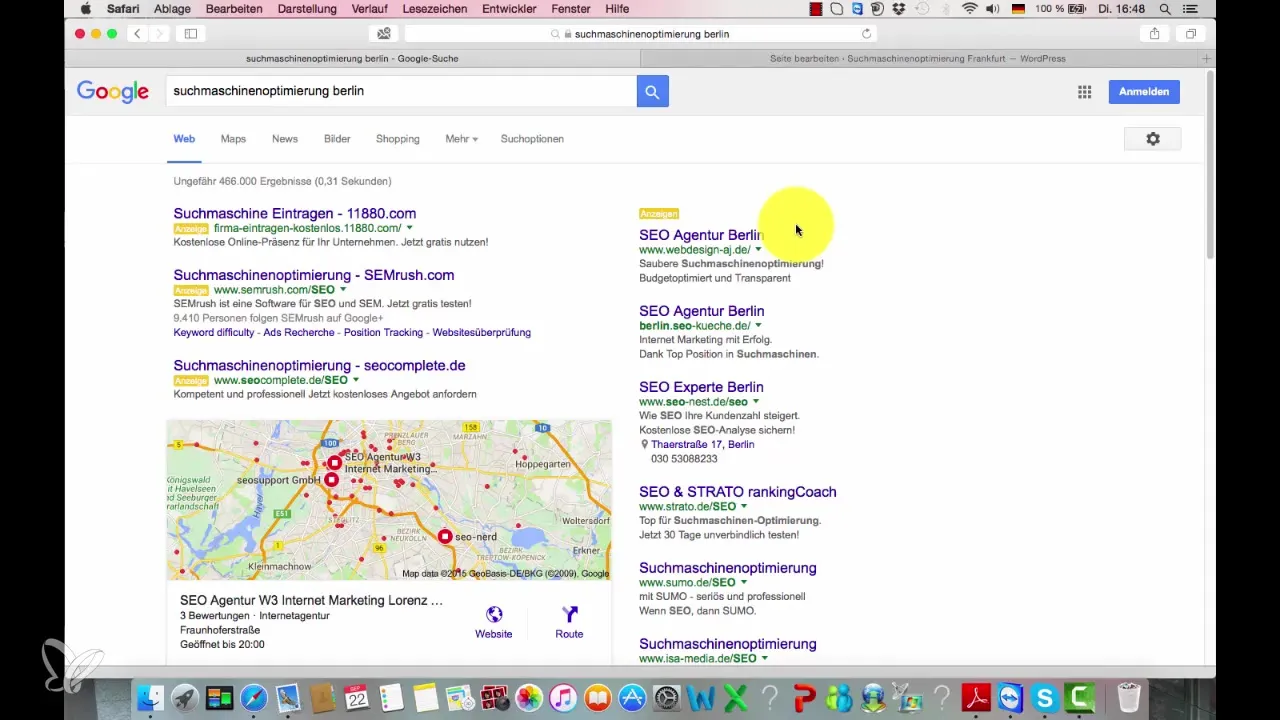Open SEO Experte Berlin ad

tap(701, 387)
